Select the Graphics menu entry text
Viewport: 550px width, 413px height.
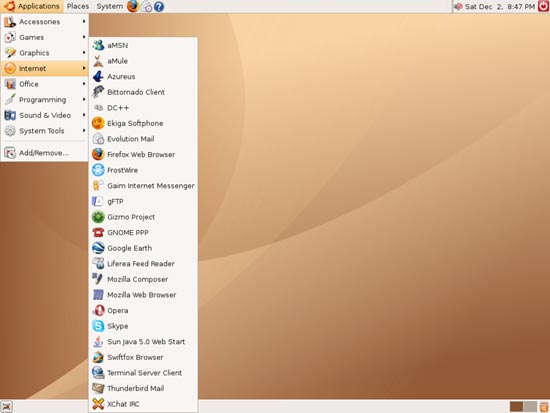pos(34,53)
